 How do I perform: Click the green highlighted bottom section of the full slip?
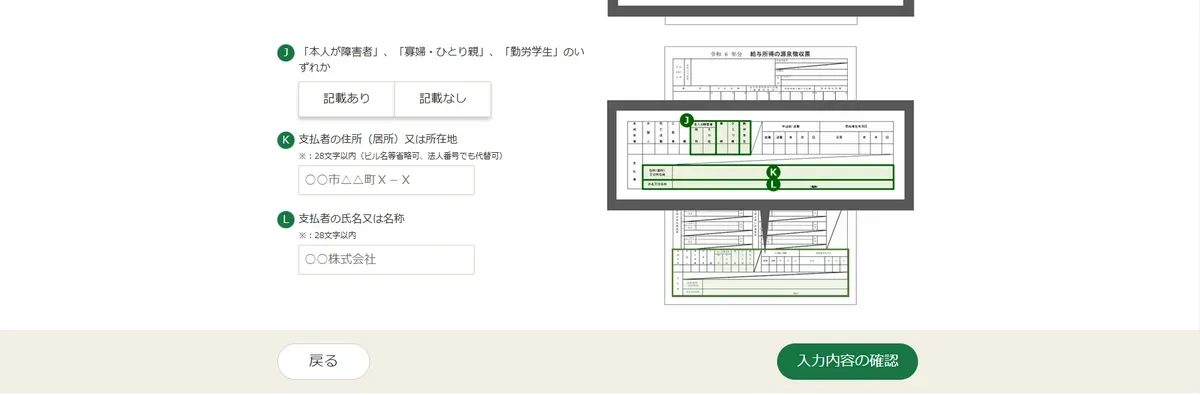(x=760, y=273)
